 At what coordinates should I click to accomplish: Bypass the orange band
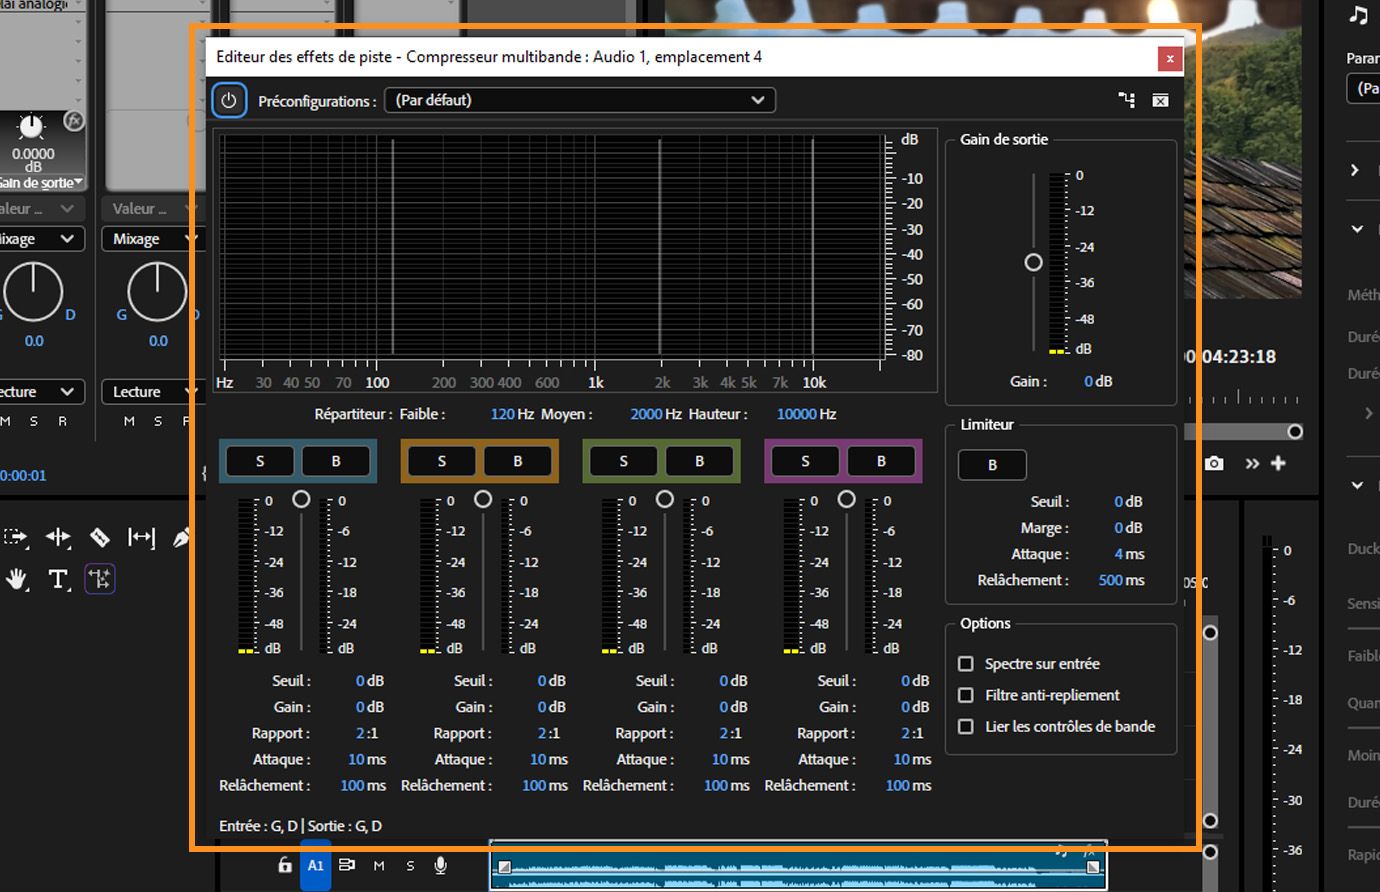518,461
